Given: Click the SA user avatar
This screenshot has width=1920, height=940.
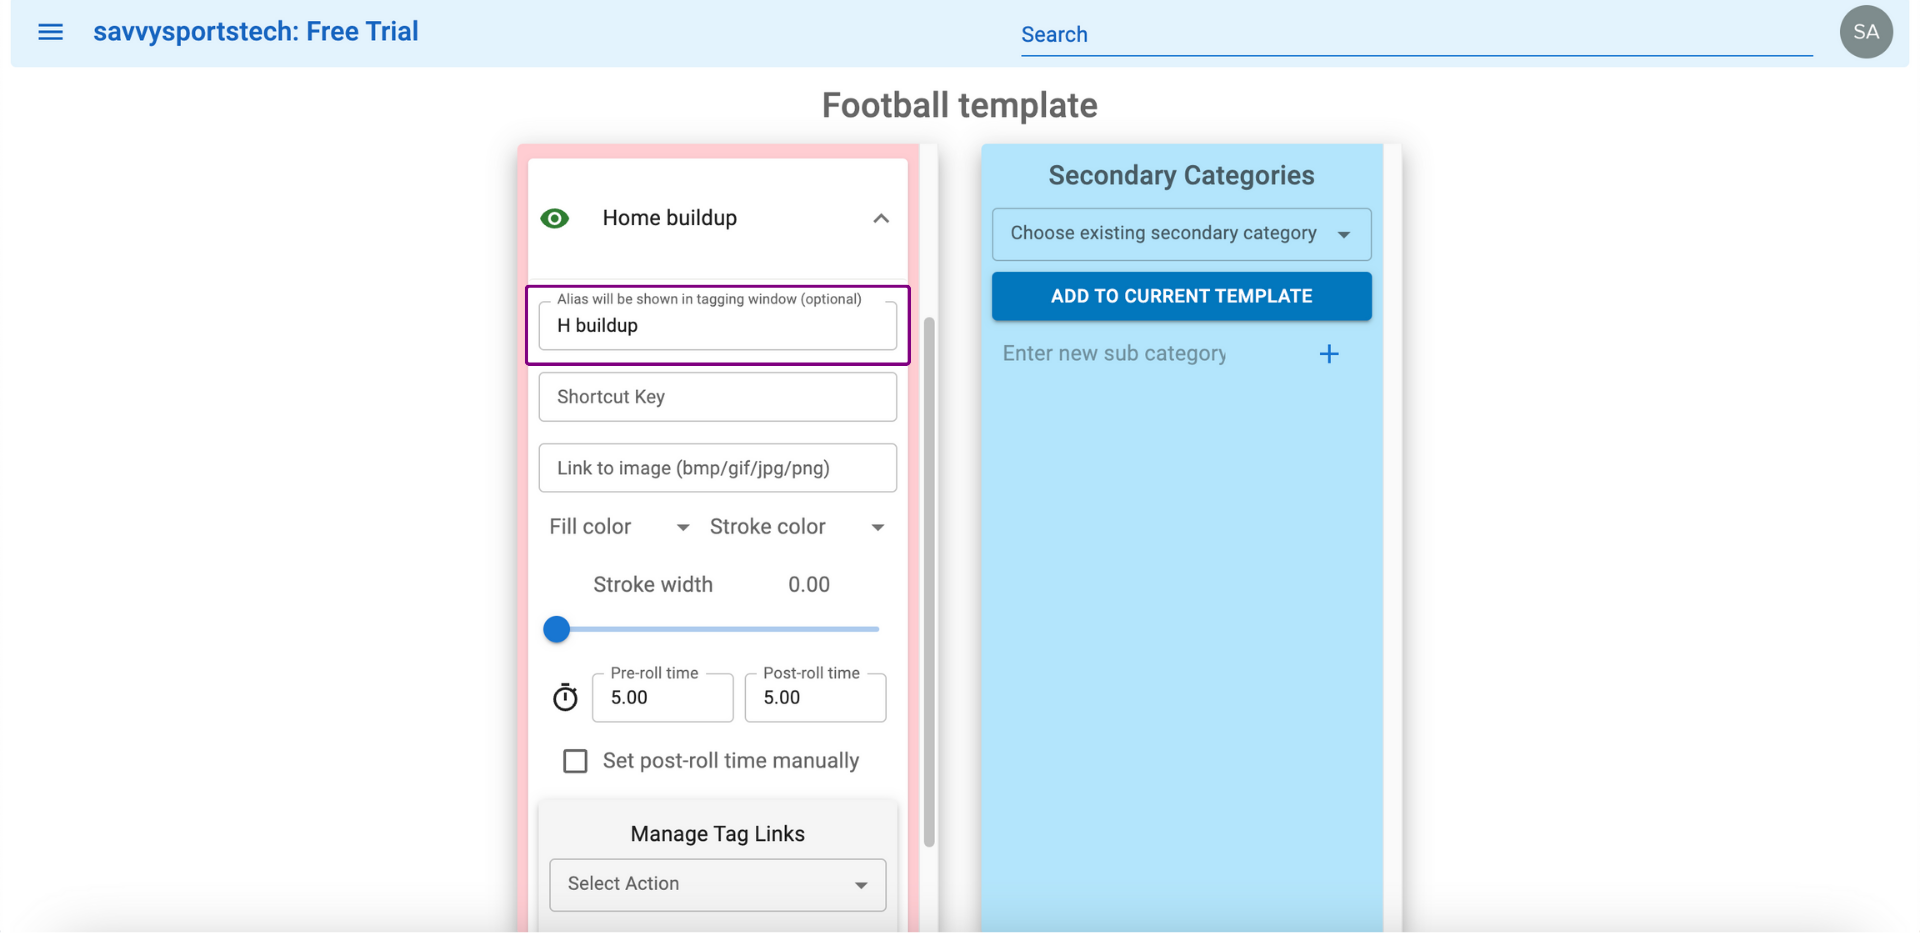Looking at the screenshot, I should coord(1866,32).
